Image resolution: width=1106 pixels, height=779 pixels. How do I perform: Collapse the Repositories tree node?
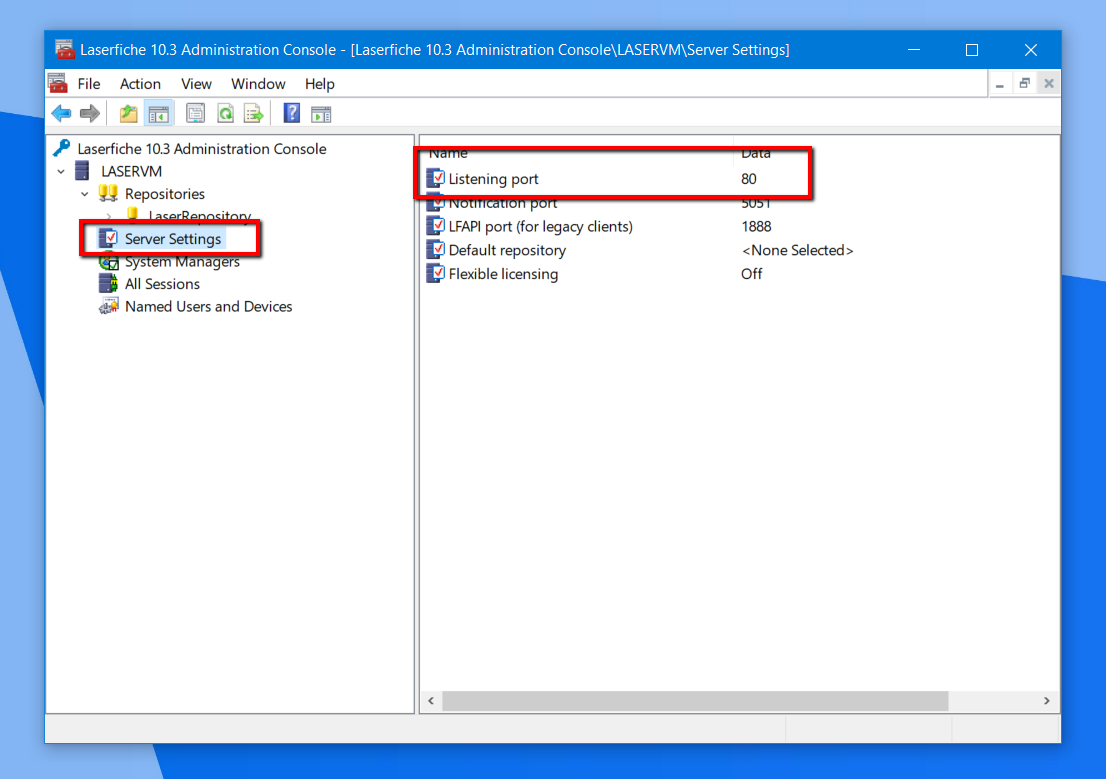85,194
